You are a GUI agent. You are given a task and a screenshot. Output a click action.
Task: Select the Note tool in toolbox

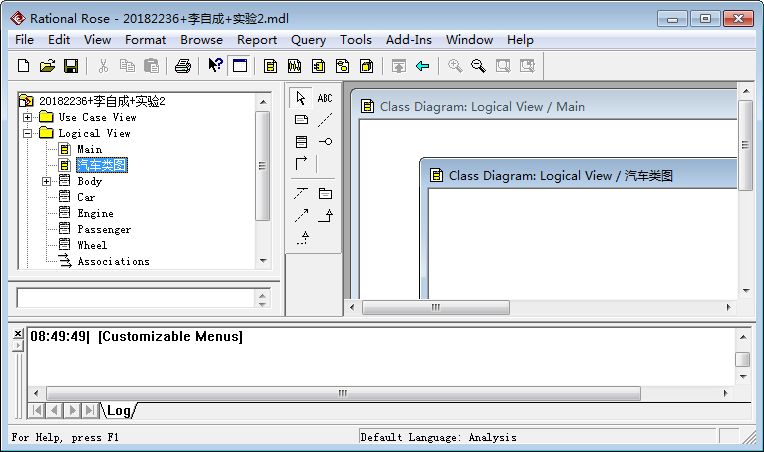(x=302, y=119)
